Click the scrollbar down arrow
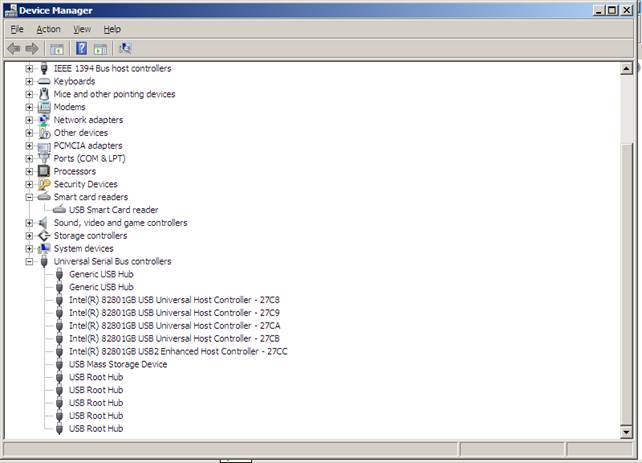 (626, 432)
